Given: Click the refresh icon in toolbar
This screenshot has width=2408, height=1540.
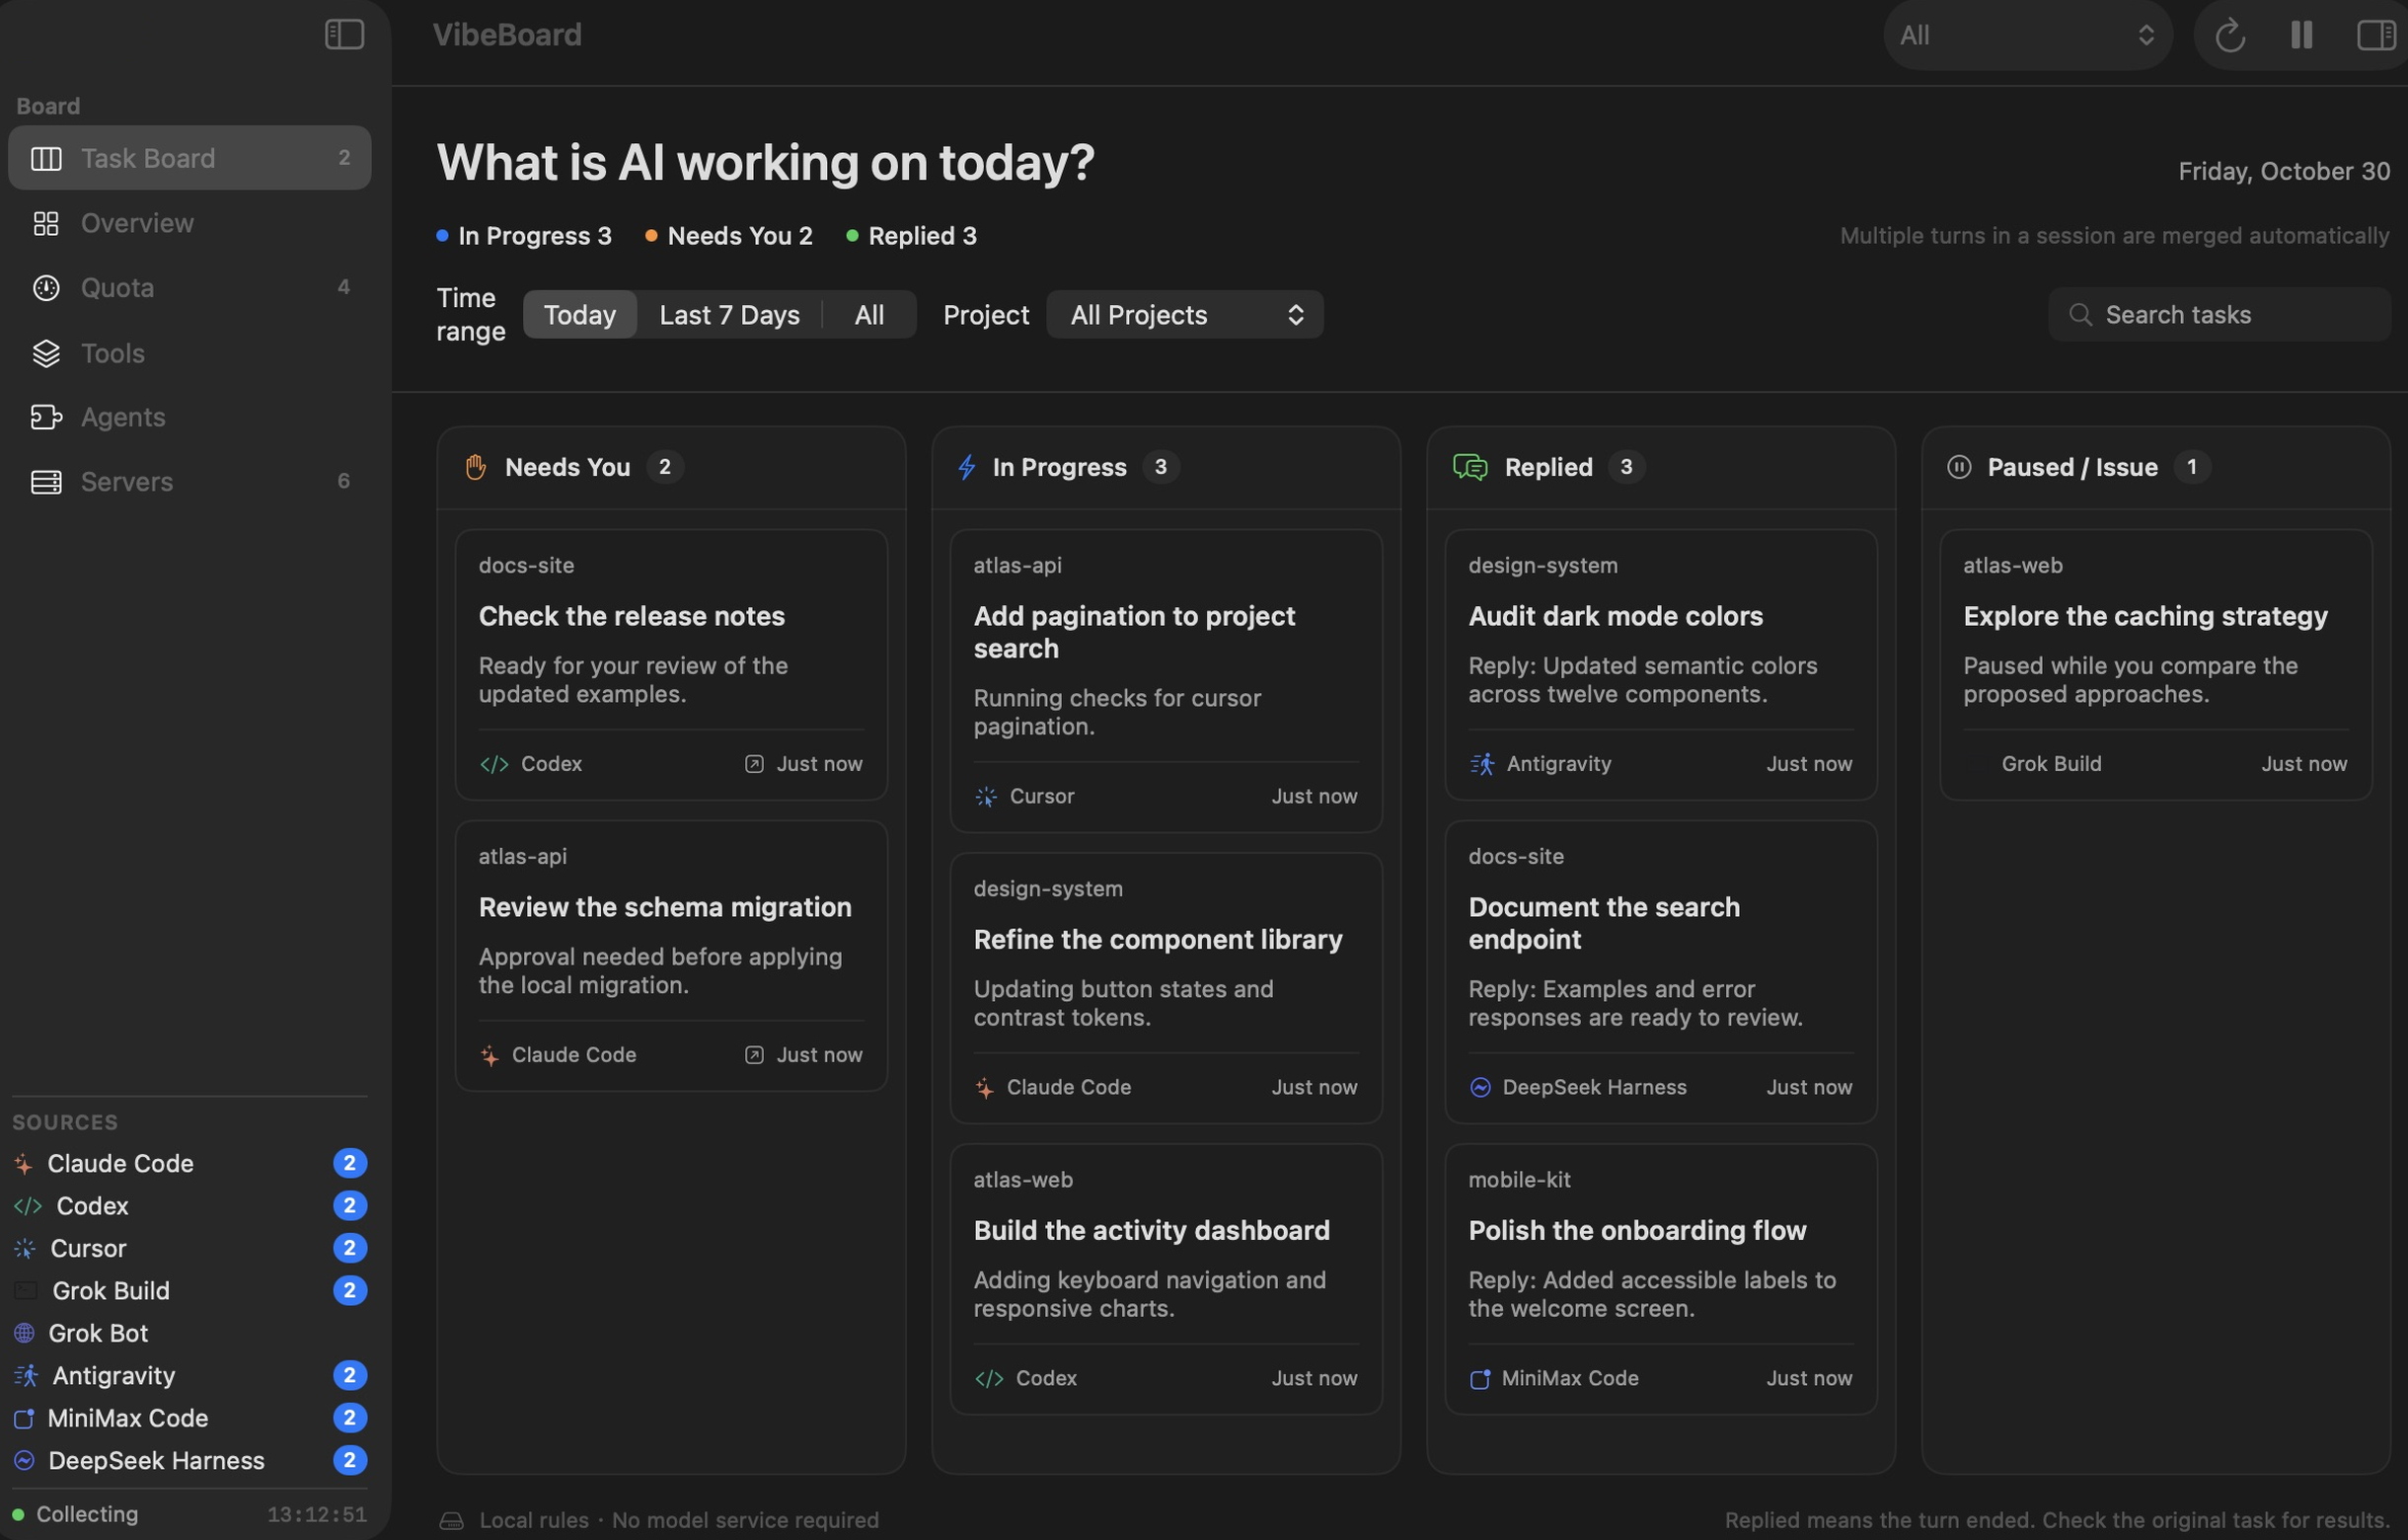Looking at the screenshot, I should [2230, 36].
